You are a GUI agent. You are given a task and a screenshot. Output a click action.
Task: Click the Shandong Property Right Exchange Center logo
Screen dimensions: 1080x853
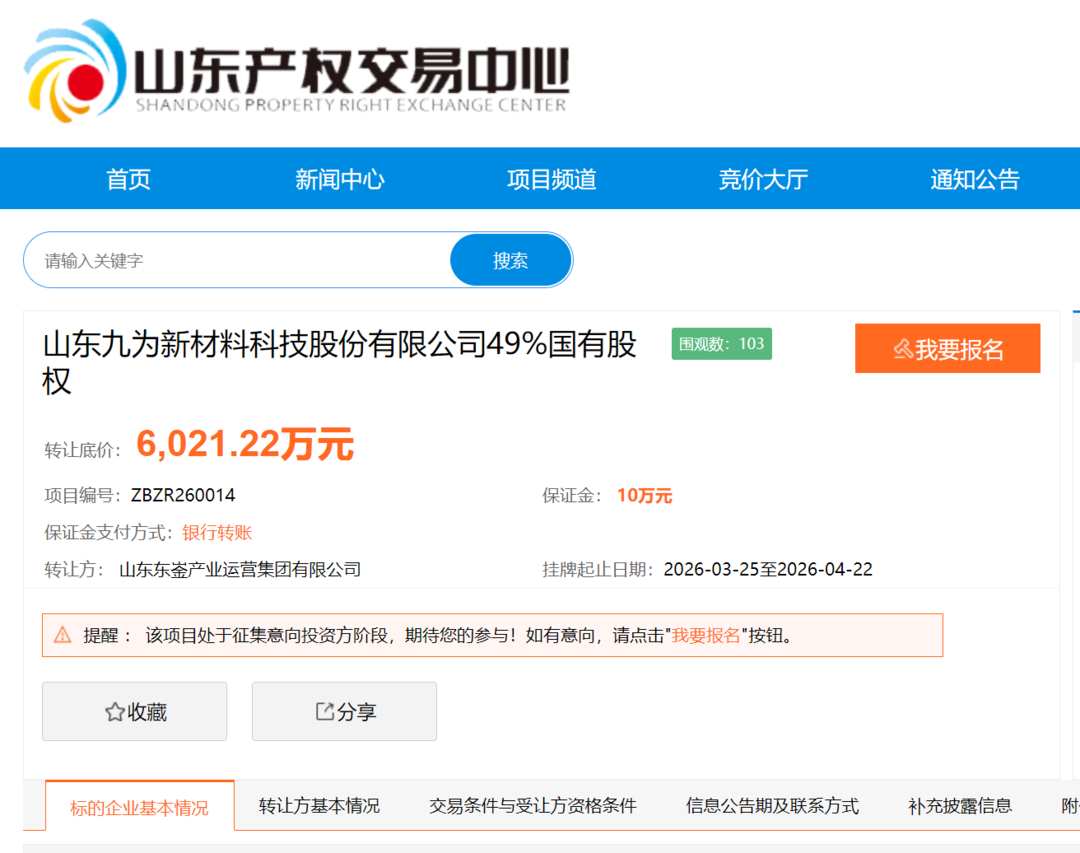pyautogui.click(x=296, y=72)
